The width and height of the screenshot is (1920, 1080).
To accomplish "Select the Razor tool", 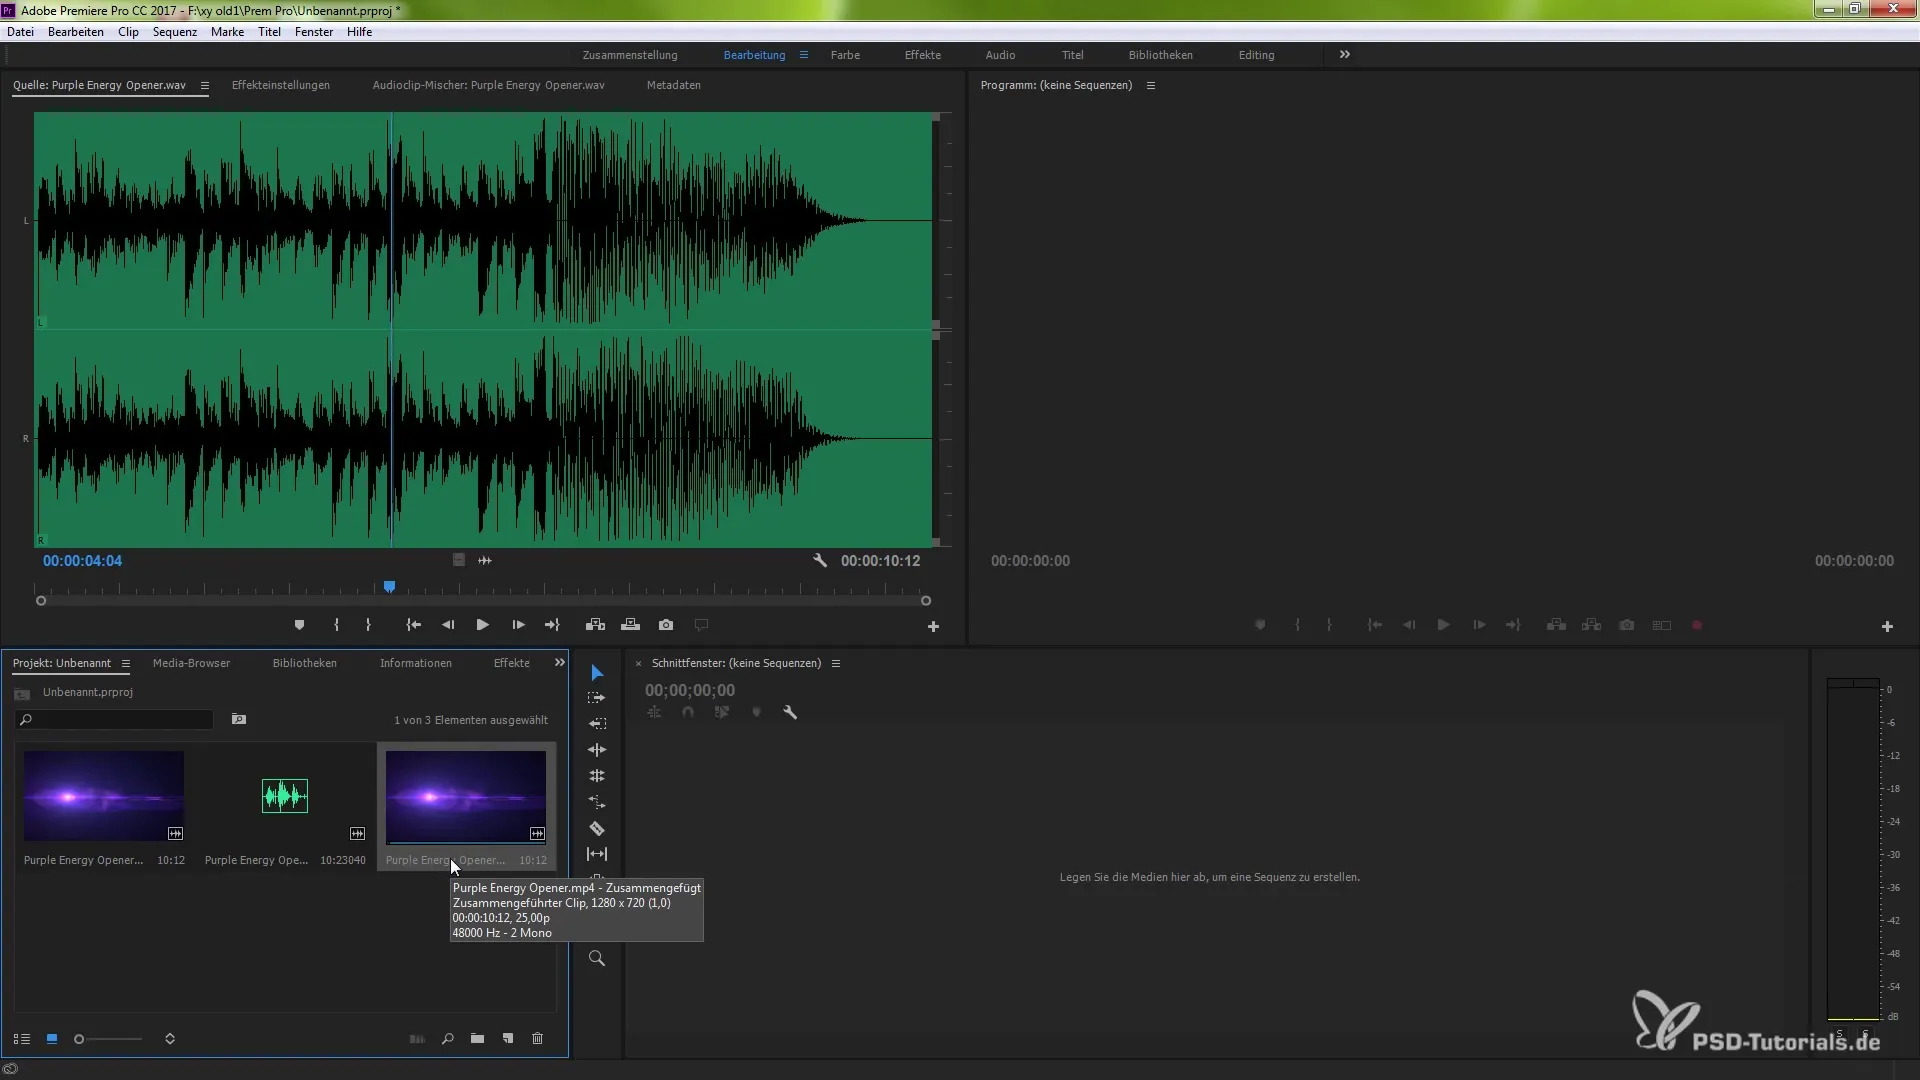I will click(597, 828).
